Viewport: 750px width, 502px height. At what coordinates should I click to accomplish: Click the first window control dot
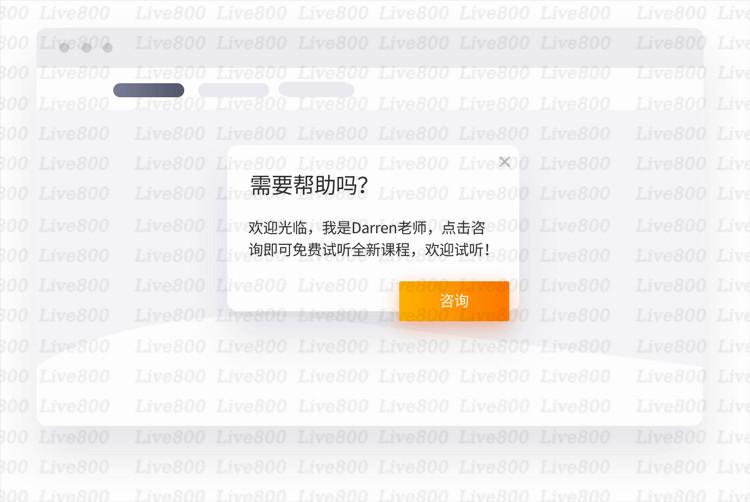(65, 48)
